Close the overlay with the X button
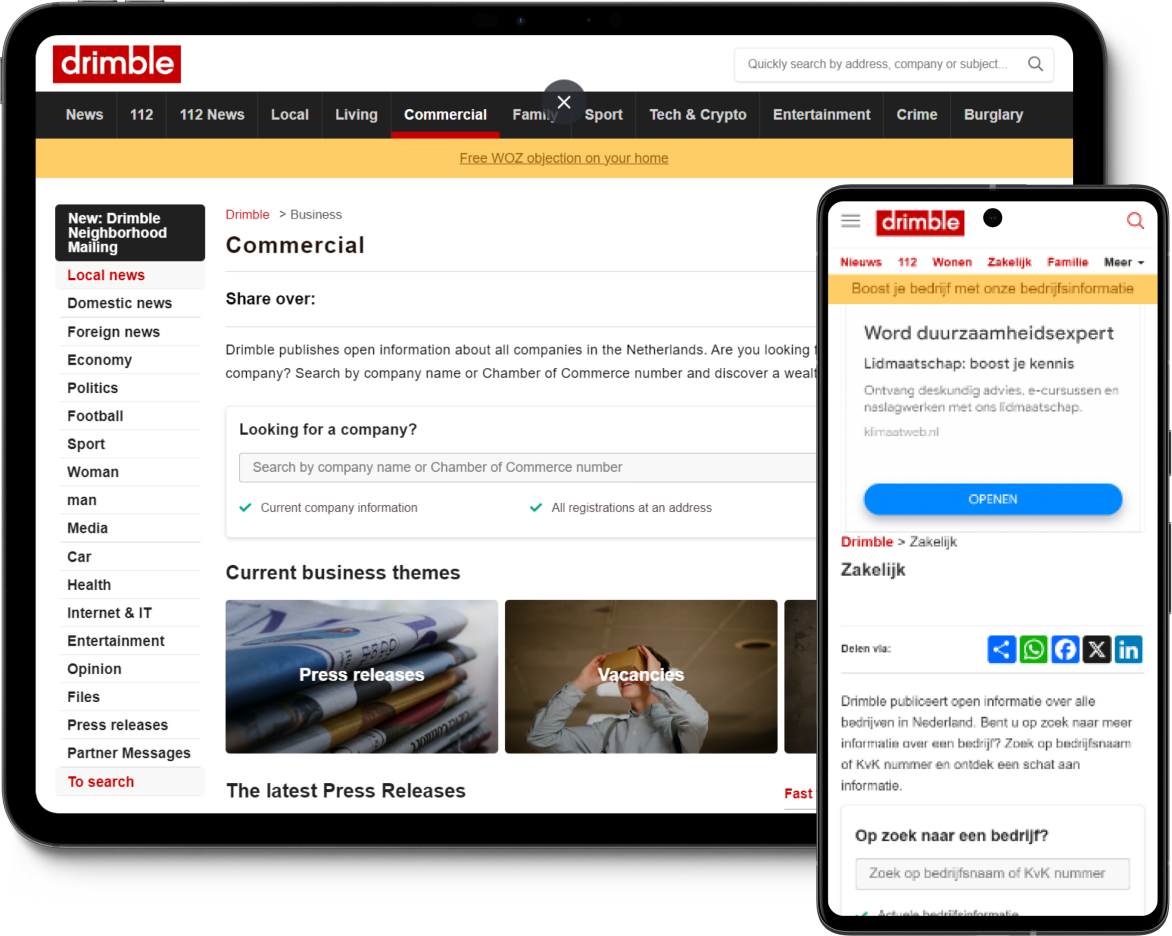The width and height of the screenshot is (1172, 936). pyautogui.click(x=564, y=102)
